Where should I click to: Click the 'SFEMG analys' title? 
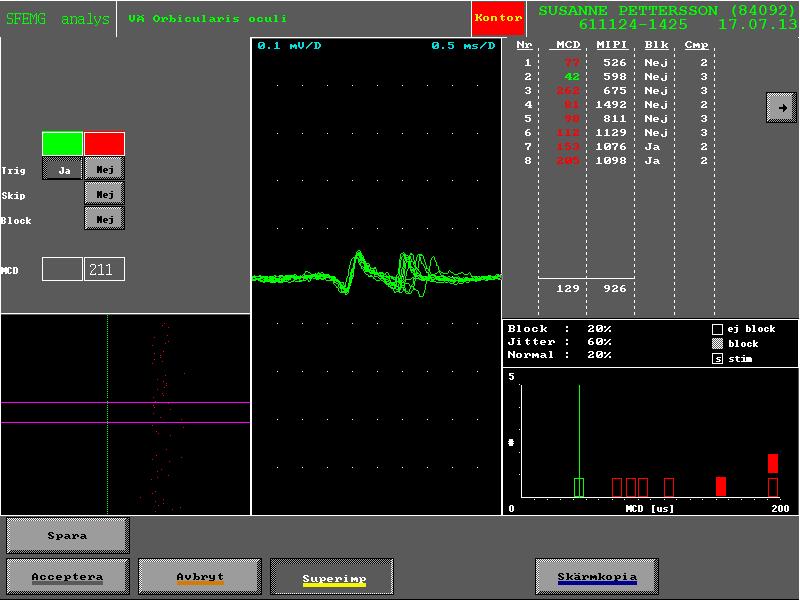[58, 19]
